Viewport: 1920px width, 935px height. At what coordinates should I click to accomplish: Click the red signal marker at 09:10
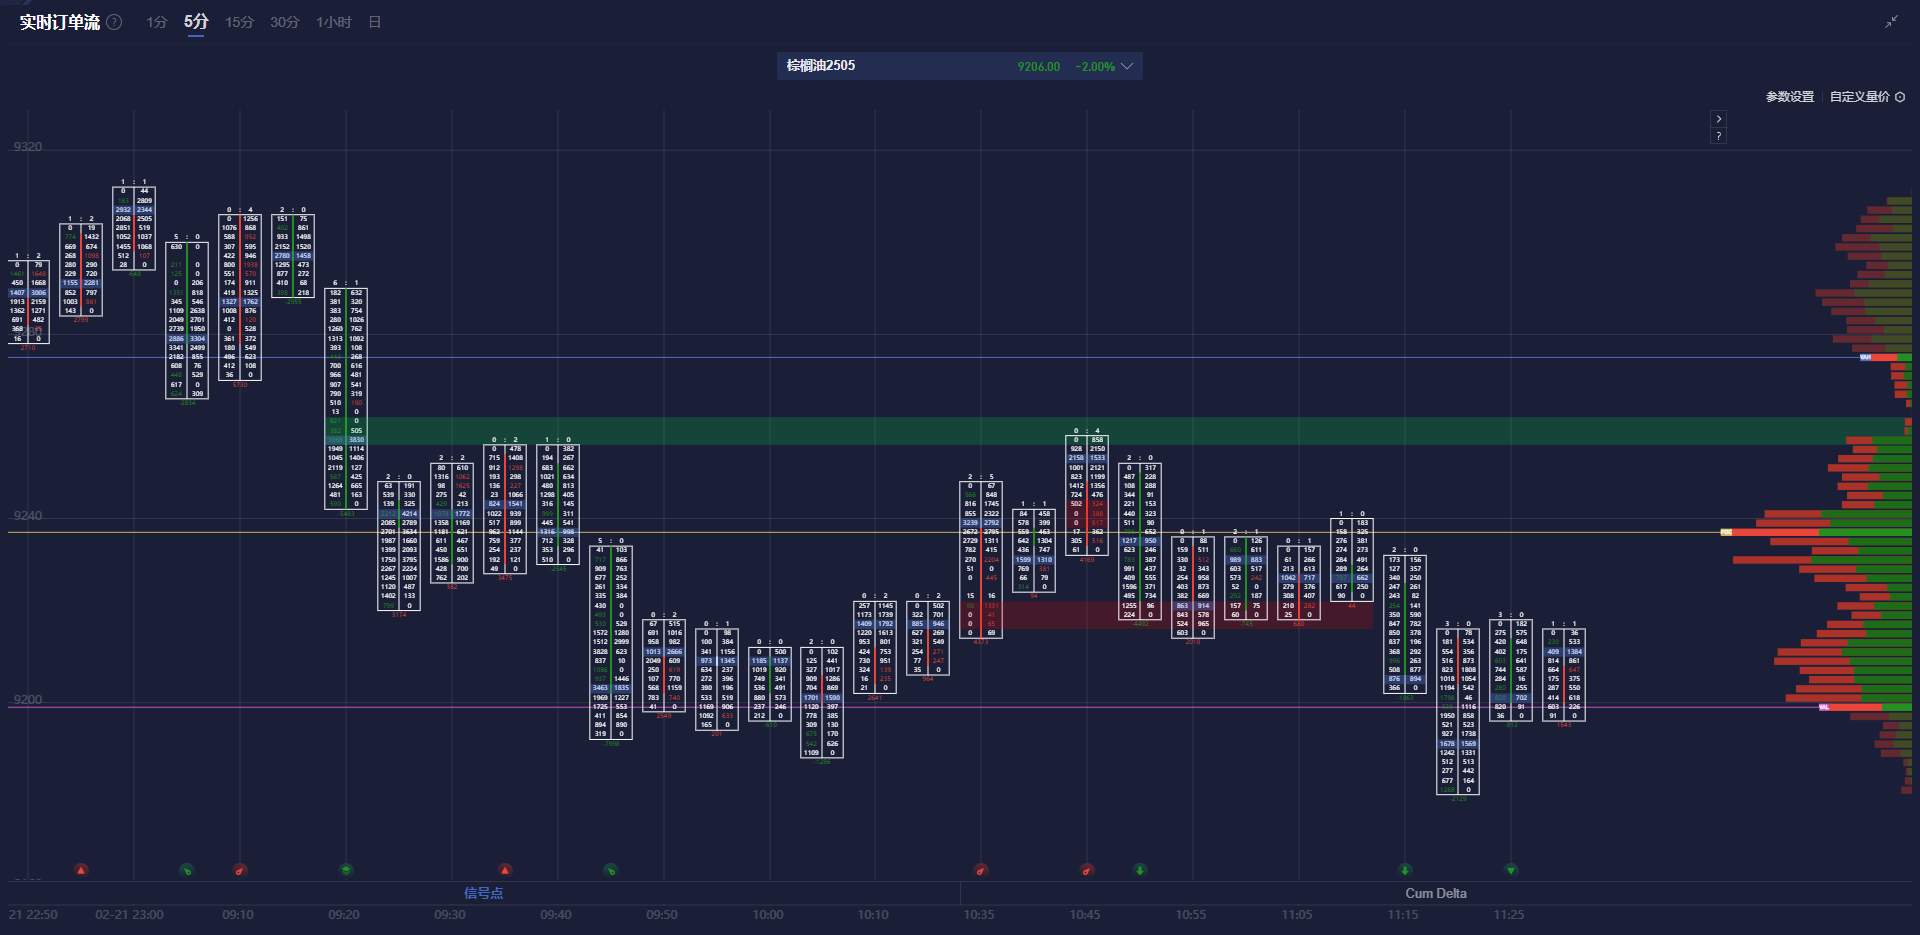(240, 870)
